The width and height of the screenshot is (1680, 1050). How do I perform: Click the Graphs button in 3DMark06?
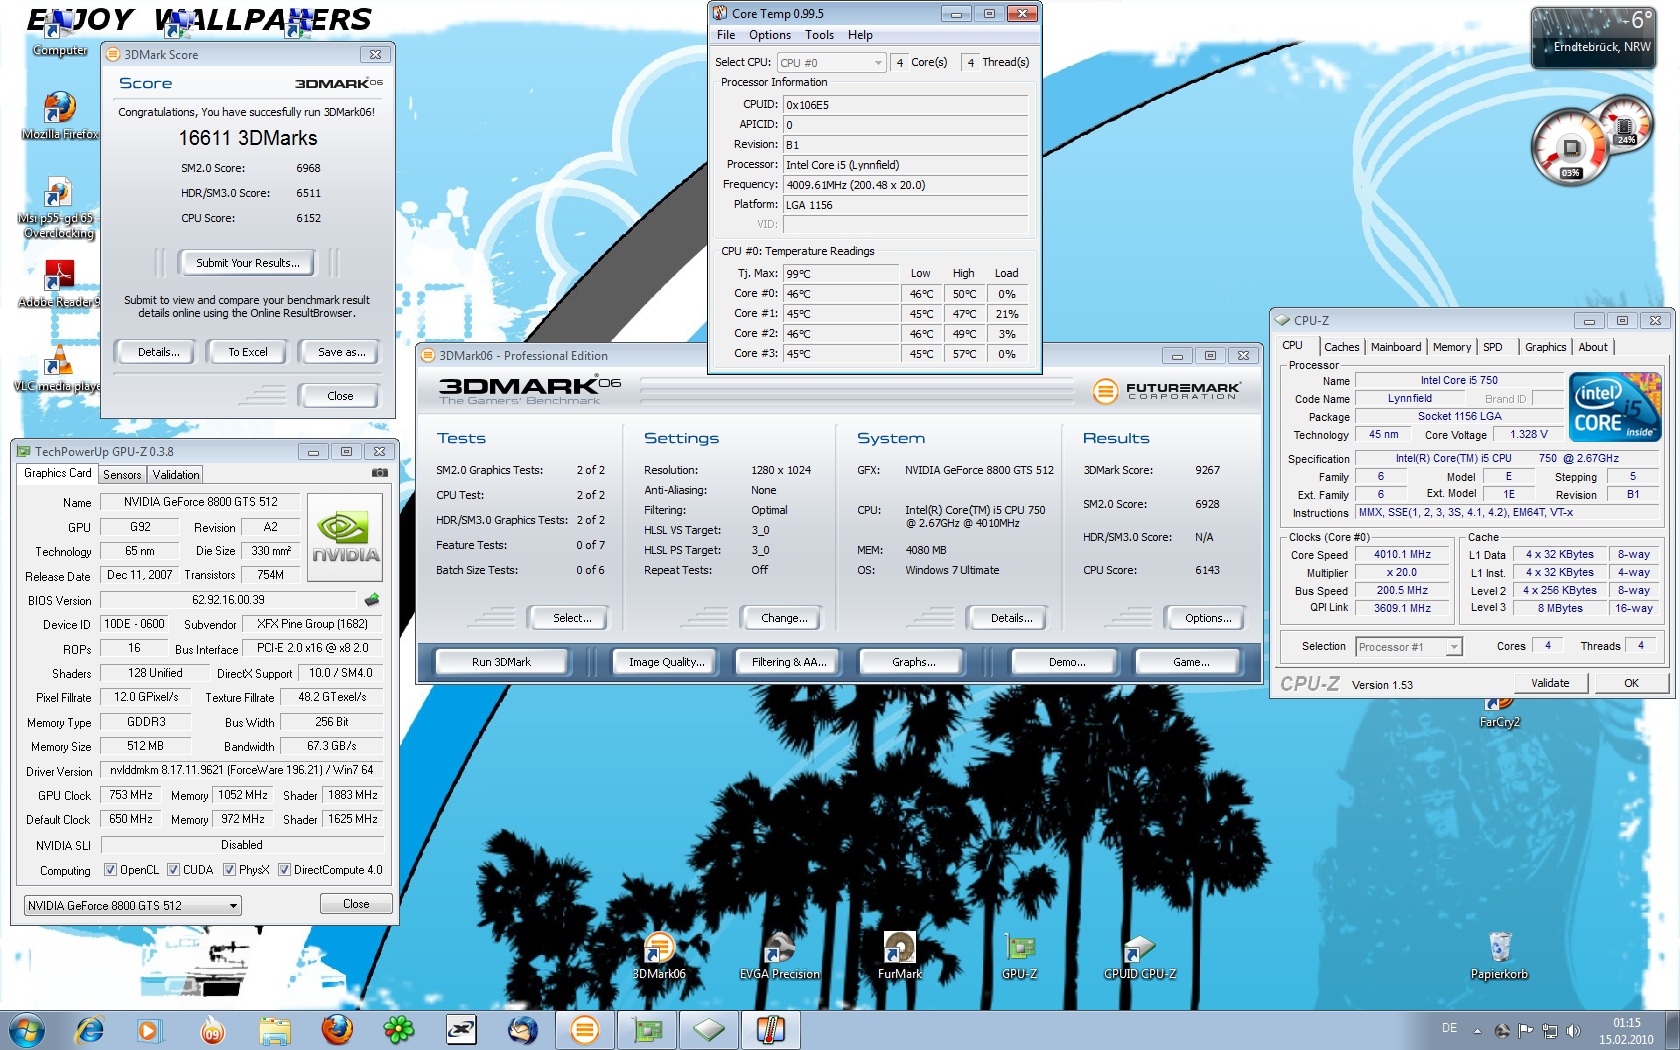click(x=913, y=662)
